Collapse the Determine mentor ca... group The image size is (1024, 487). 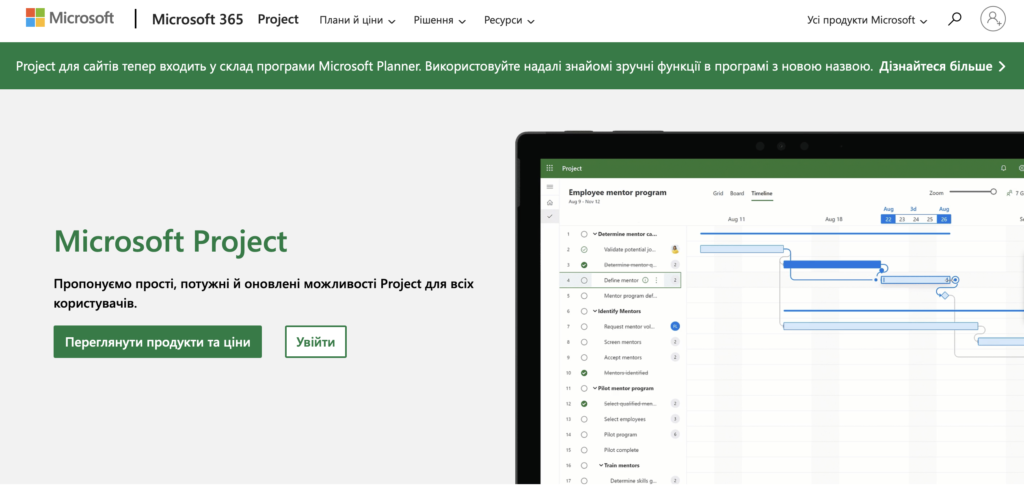point(595,234)
